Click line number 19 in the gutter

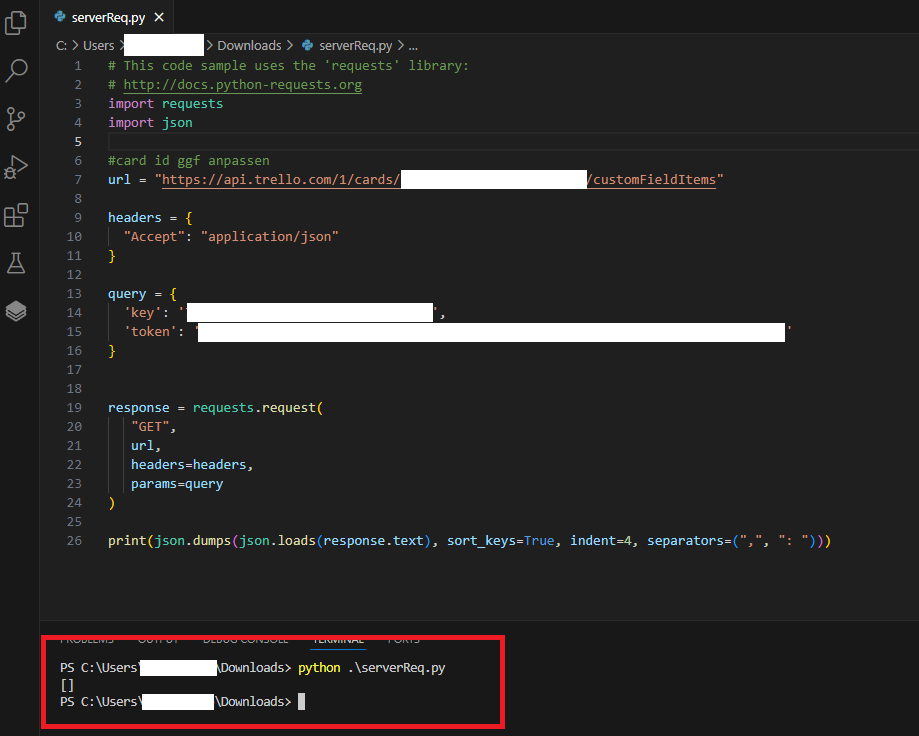pyautogui.click(x=74, y=407)
